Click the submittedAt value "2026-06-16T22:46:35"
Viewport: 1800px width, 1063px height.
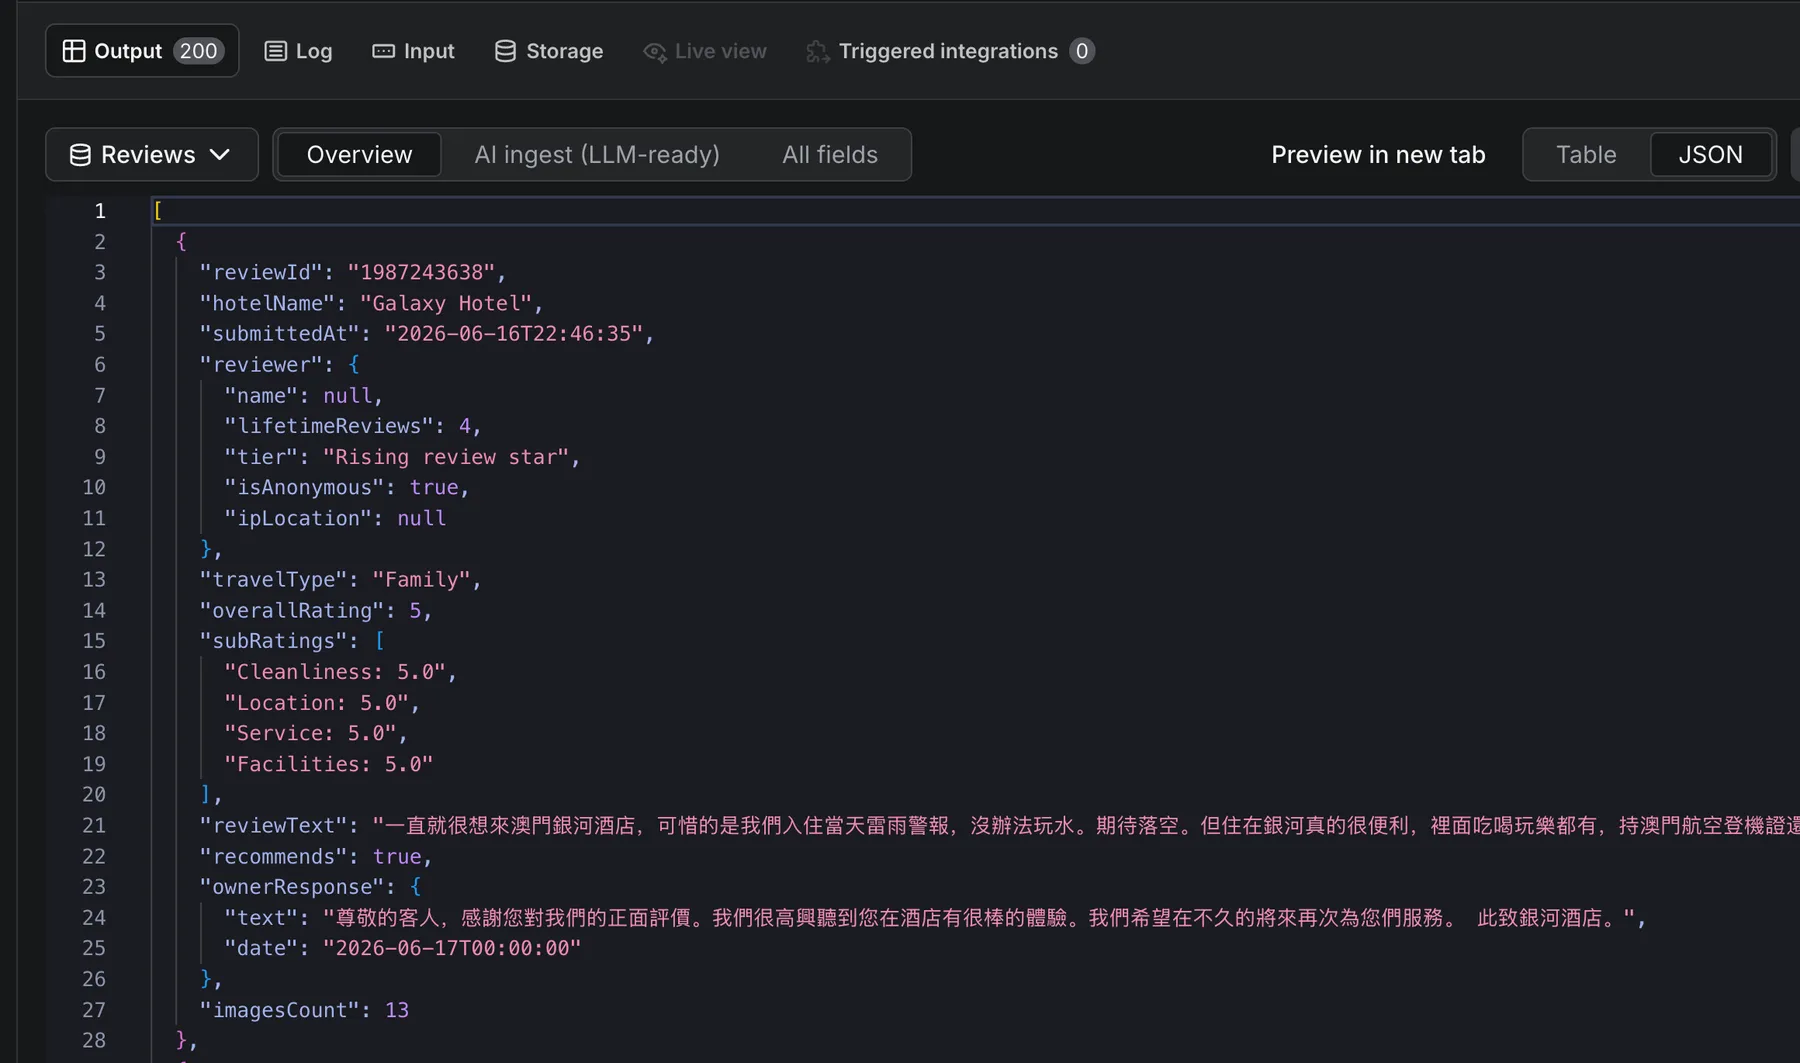tap(514, 334)
